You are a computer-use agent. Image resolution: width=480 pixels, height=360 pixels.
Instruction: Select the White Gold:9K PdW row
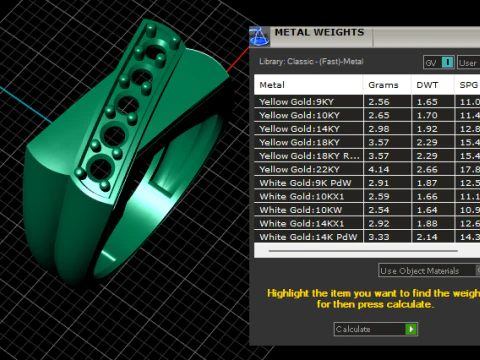click(x=367, y=183)
